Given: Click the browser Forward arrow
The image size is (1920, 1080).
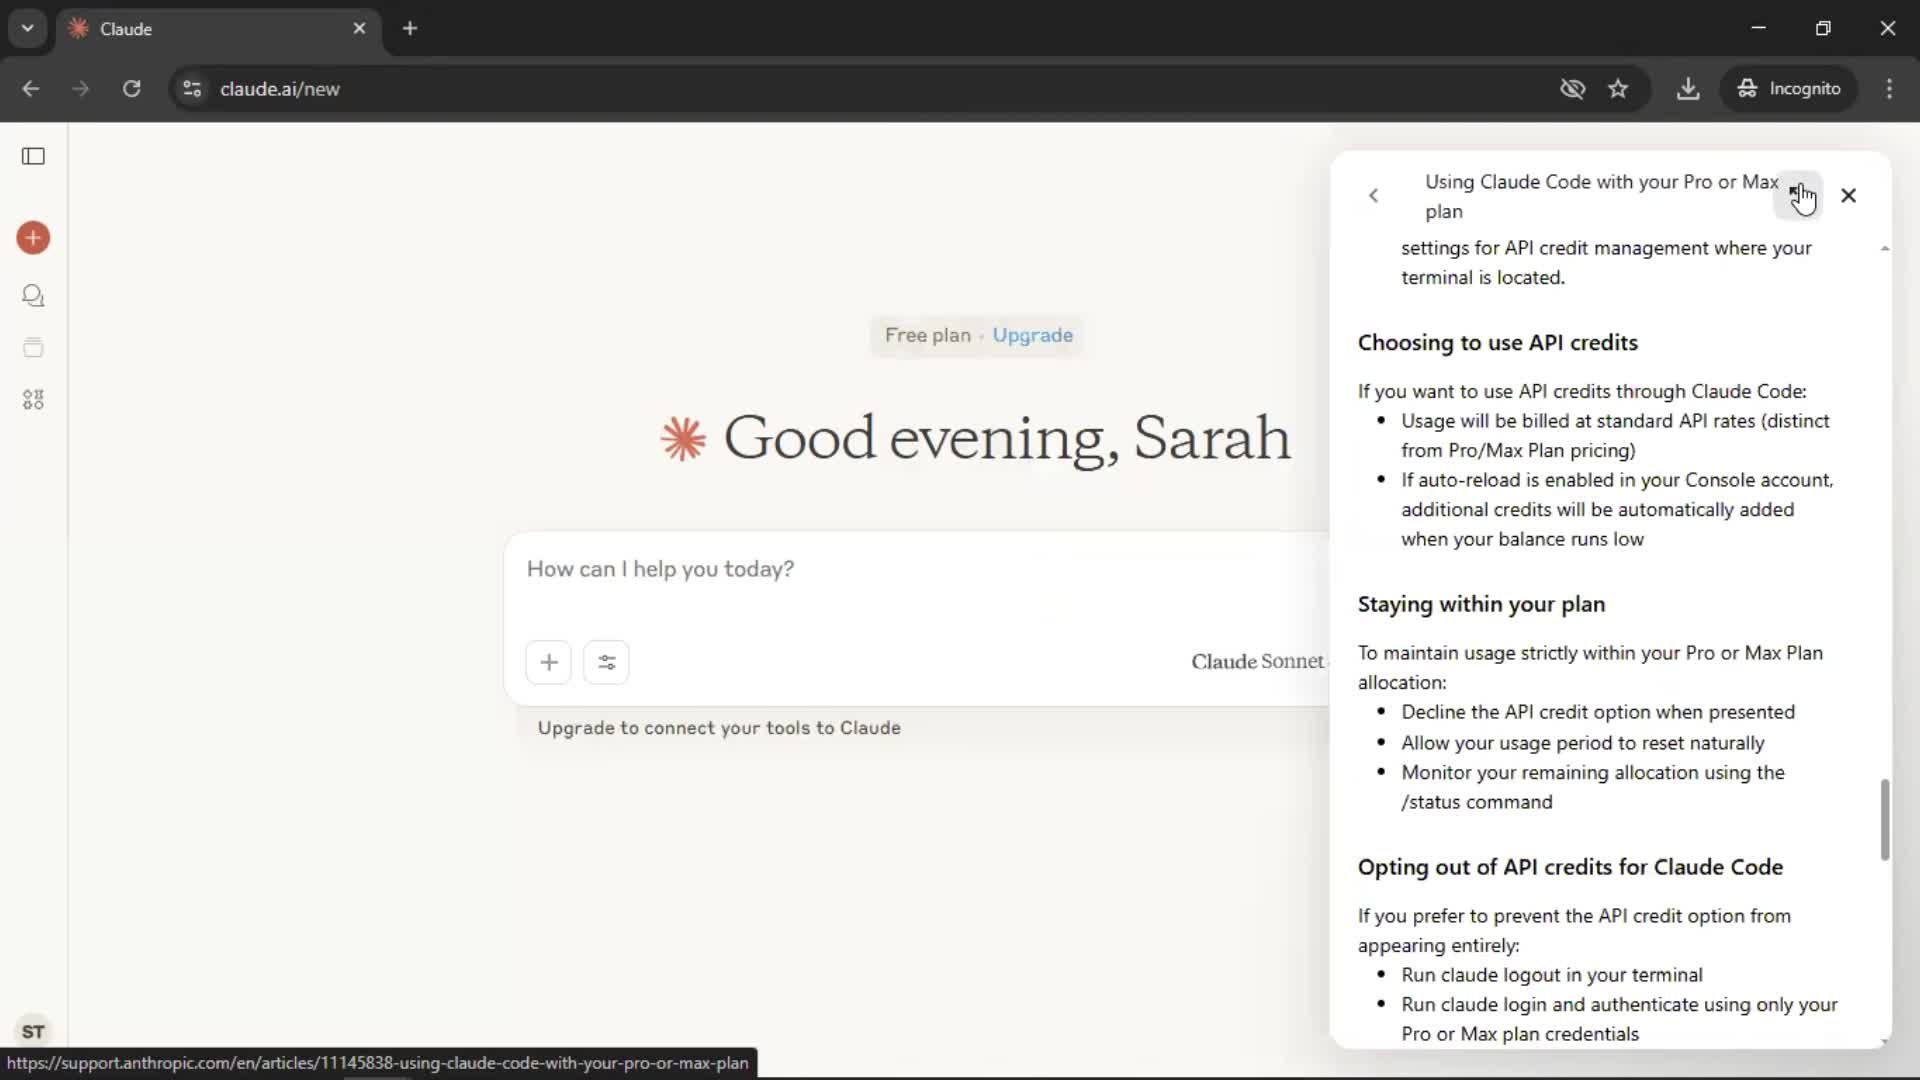Looking at the screenshot, I should pos(81,89).
